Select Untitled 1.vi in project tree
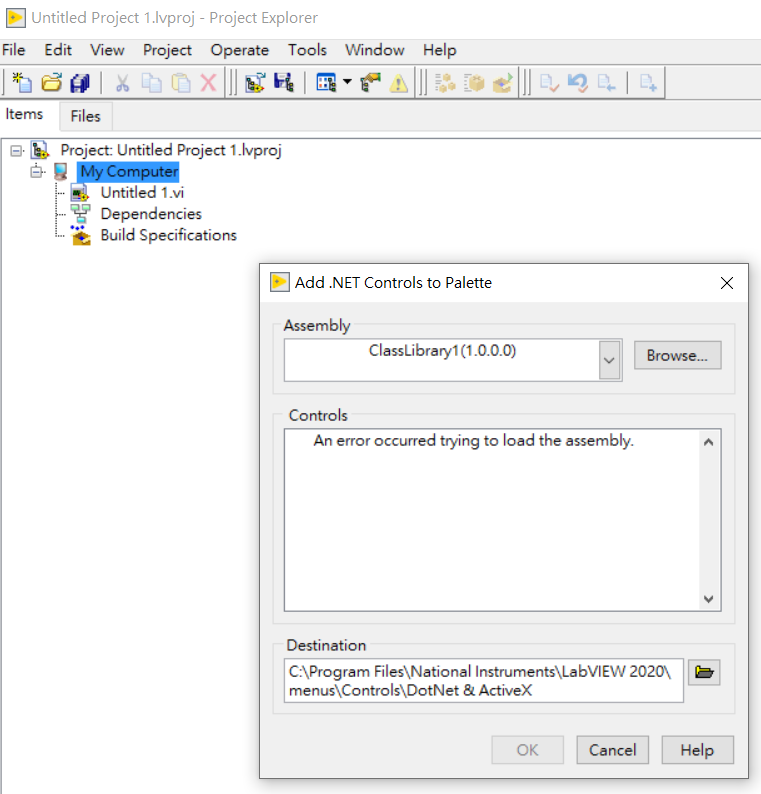The height and width of the screenshot is (794, 761). tap(142, 192)
